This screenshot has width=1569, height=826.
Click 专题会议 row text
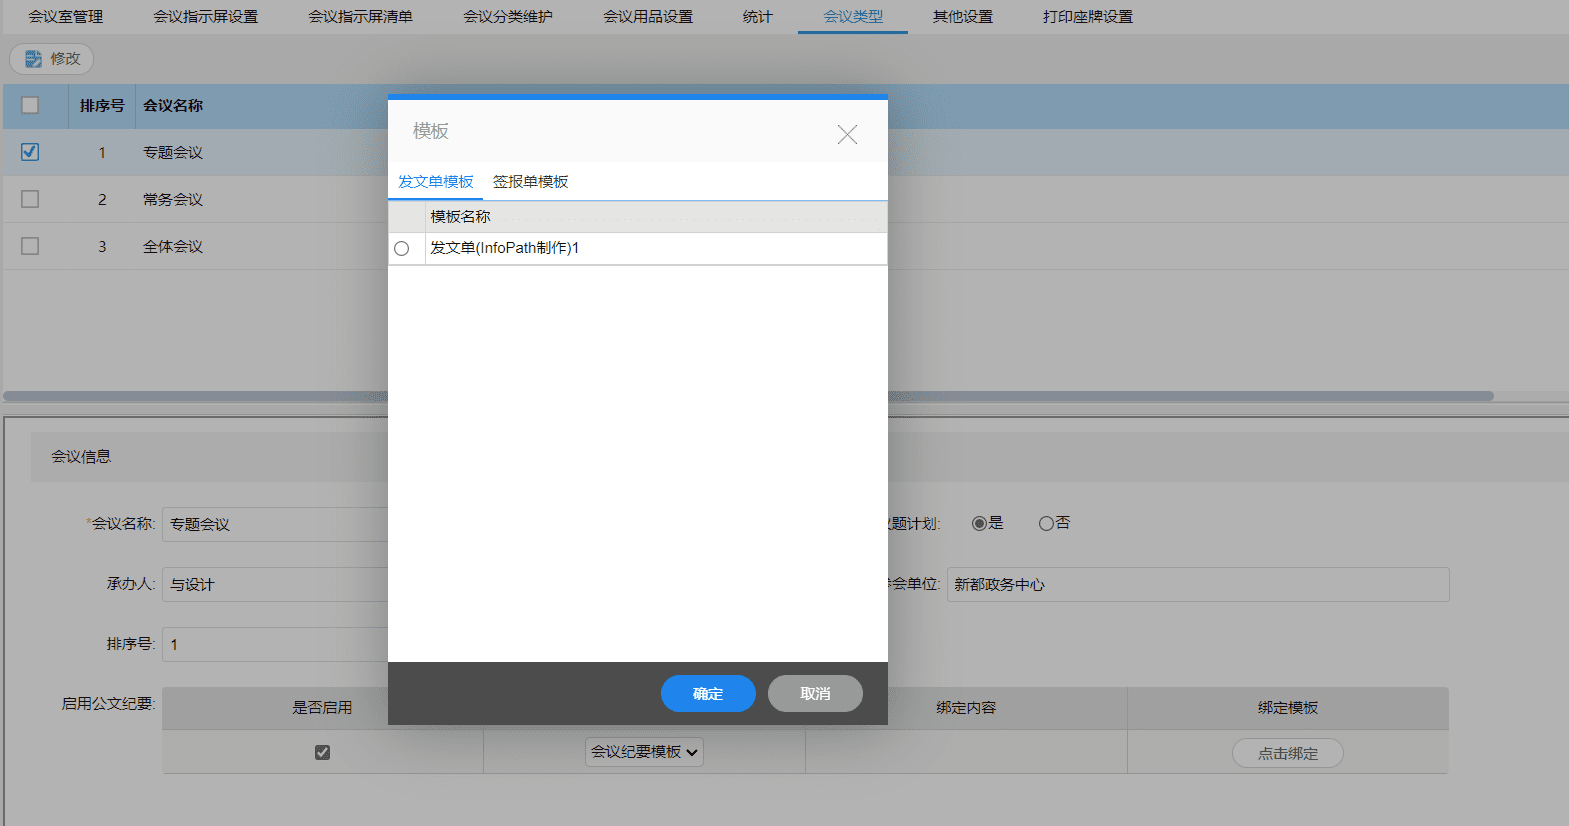[173, 152]
